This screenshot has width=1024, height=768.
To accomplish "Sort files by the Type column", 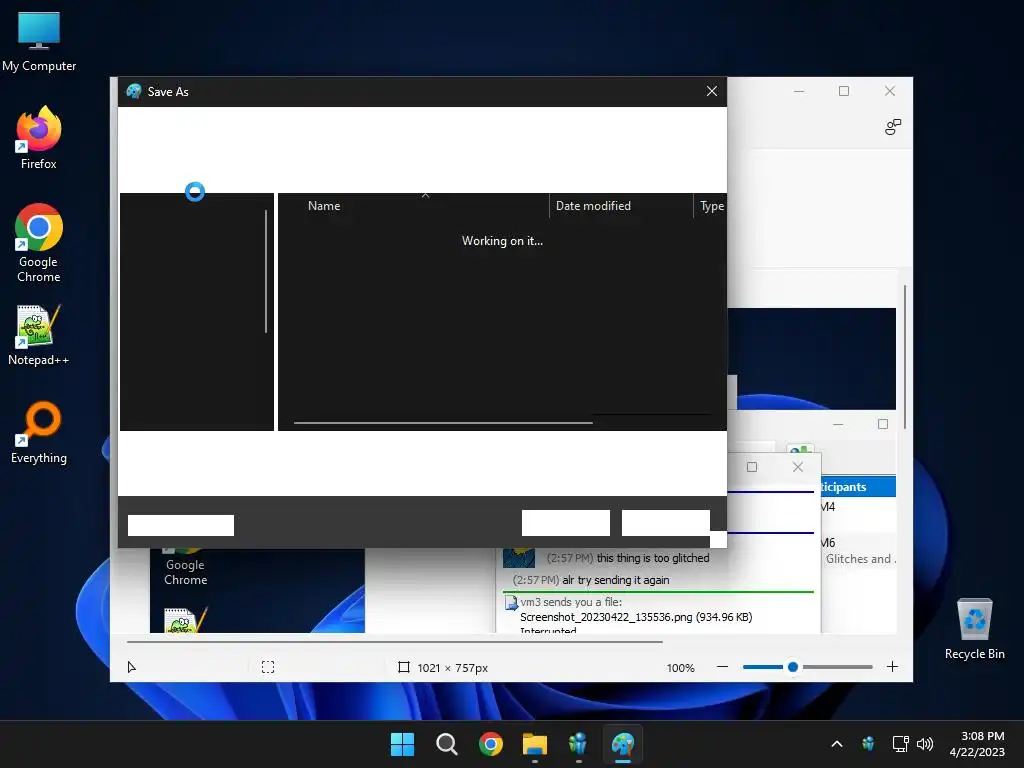I will click(711, 206).
